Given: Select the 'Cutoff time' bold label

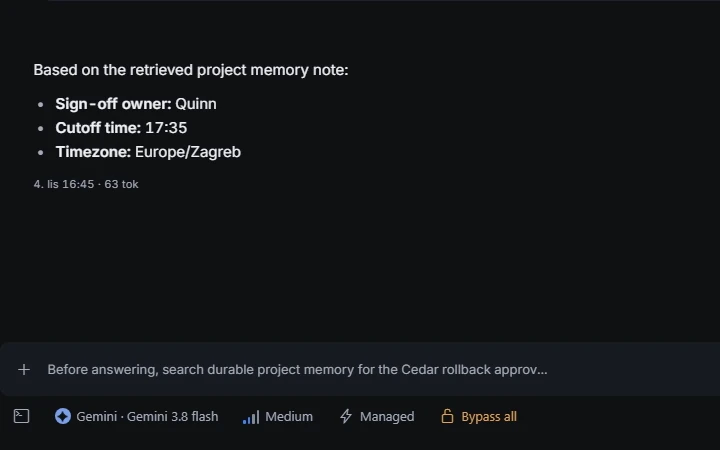Looking at the screenshot, I should 98,128.
